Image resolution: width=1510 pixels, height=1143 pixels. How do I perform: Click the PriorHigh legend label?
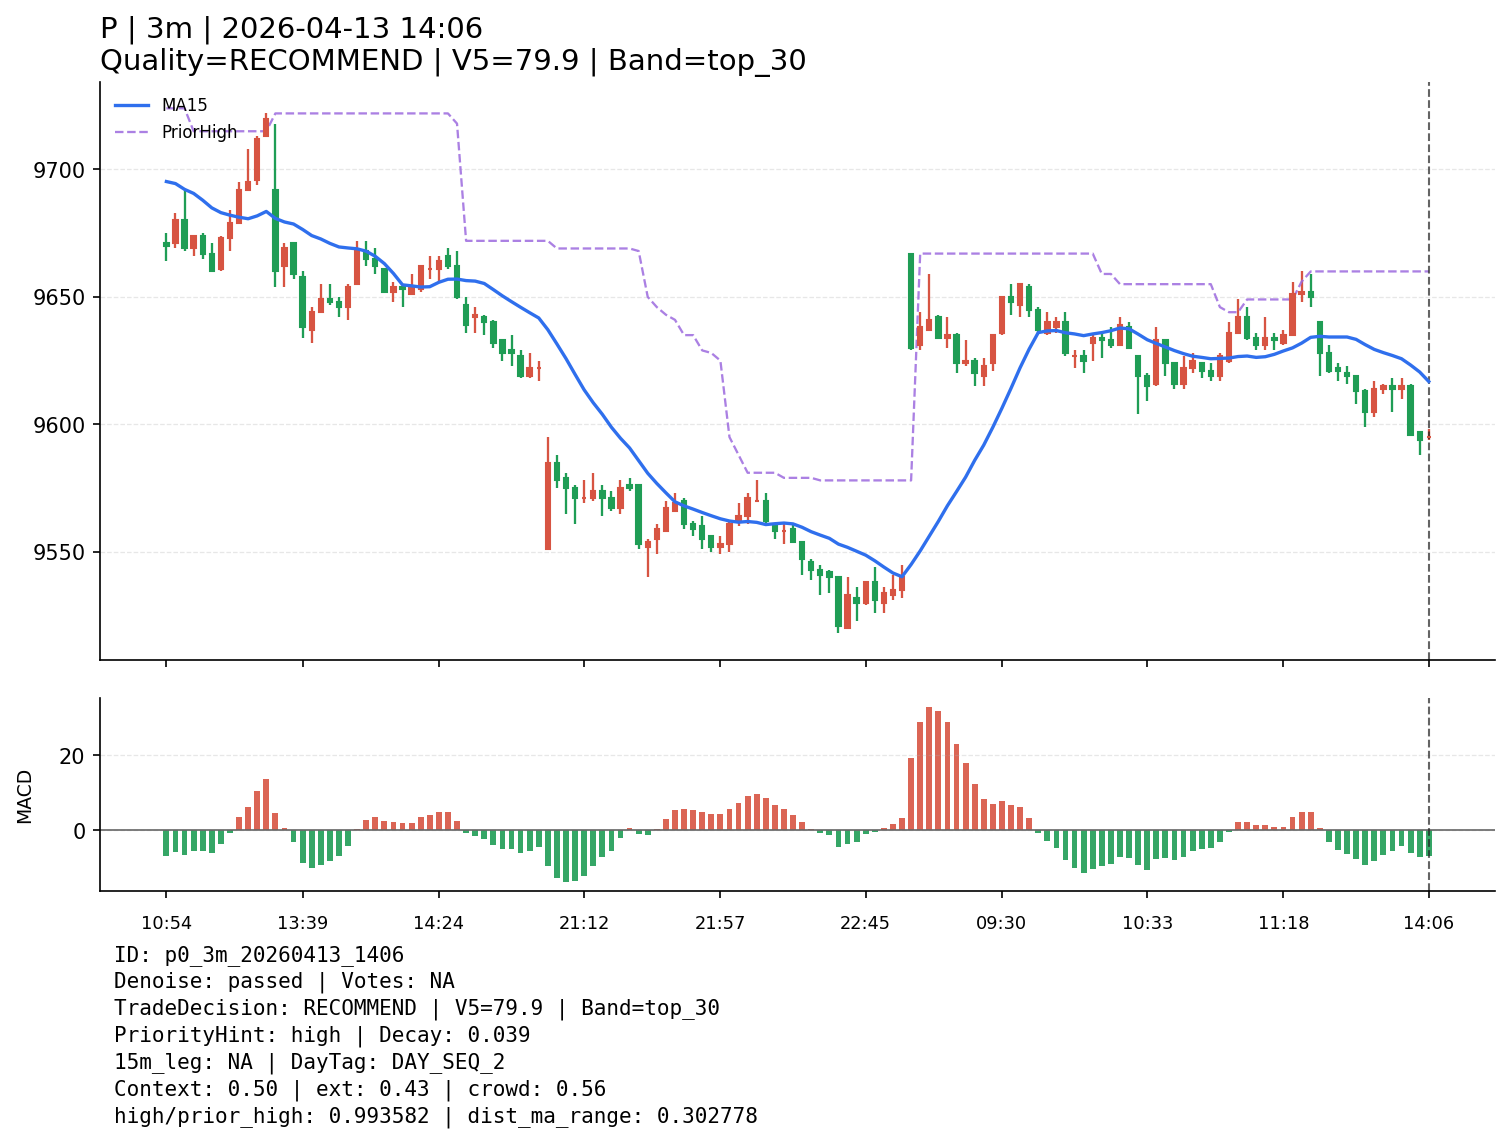pyautogui.click(x=200, y=132)
